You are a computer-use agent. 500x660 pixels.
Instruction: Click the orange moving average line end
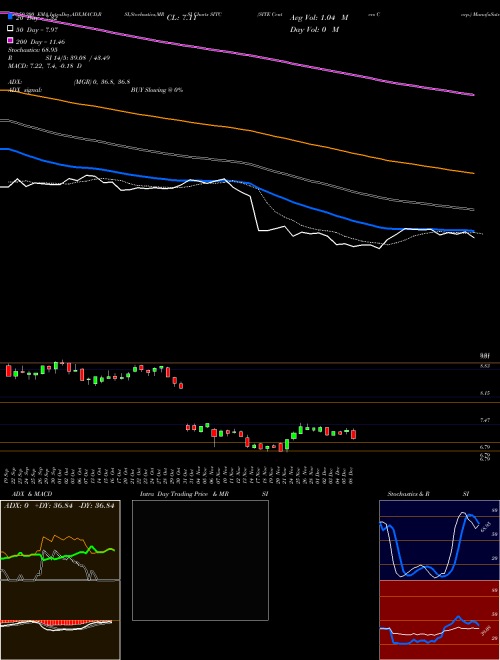473,173
